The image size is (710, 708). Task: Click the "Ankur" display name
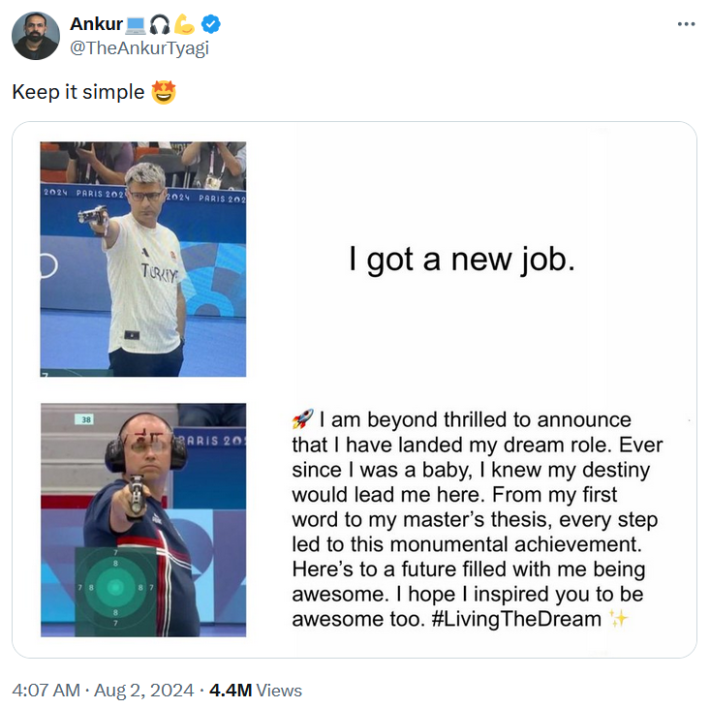pyautogui.click(x=96, y=24)
